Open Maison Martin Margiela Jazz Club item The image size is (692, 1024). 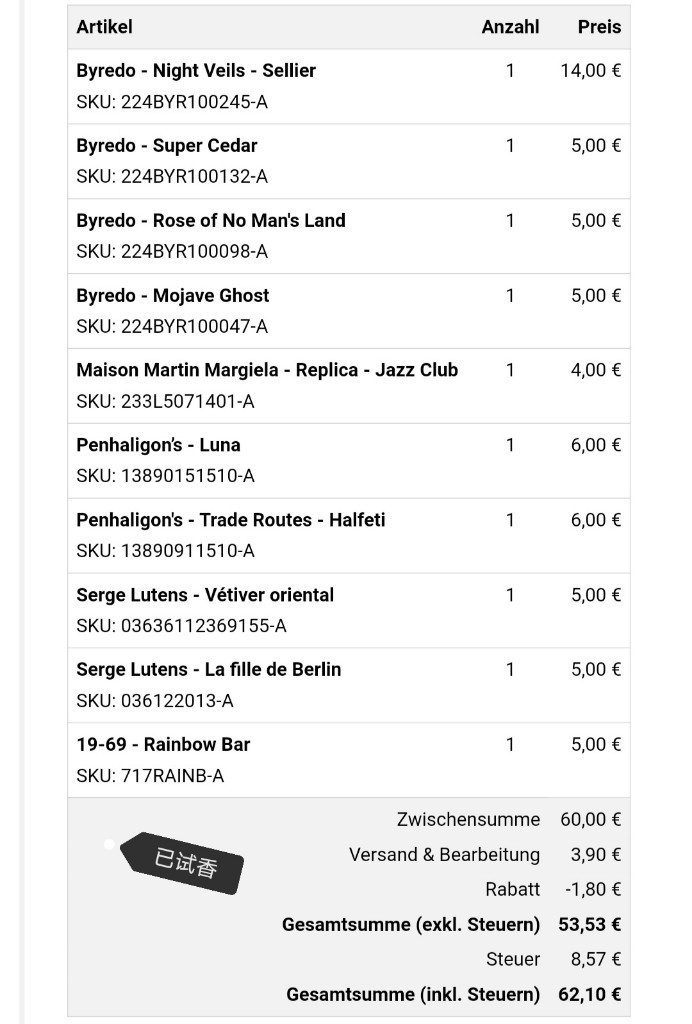267,370
